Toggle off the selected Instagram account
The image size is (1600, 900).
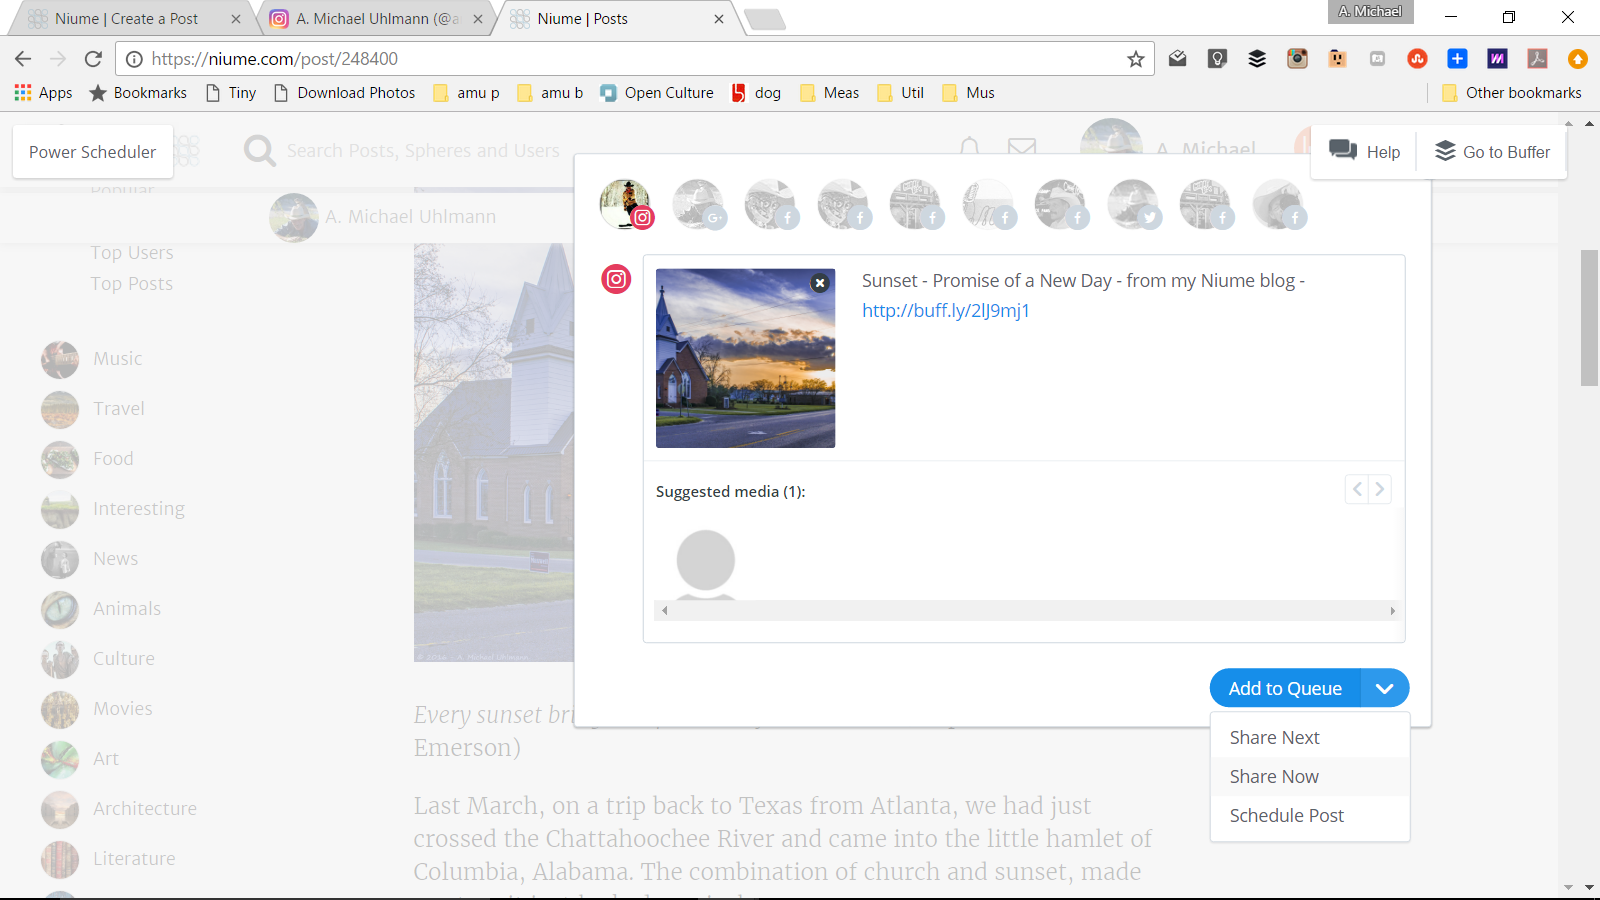coord(616,280)
